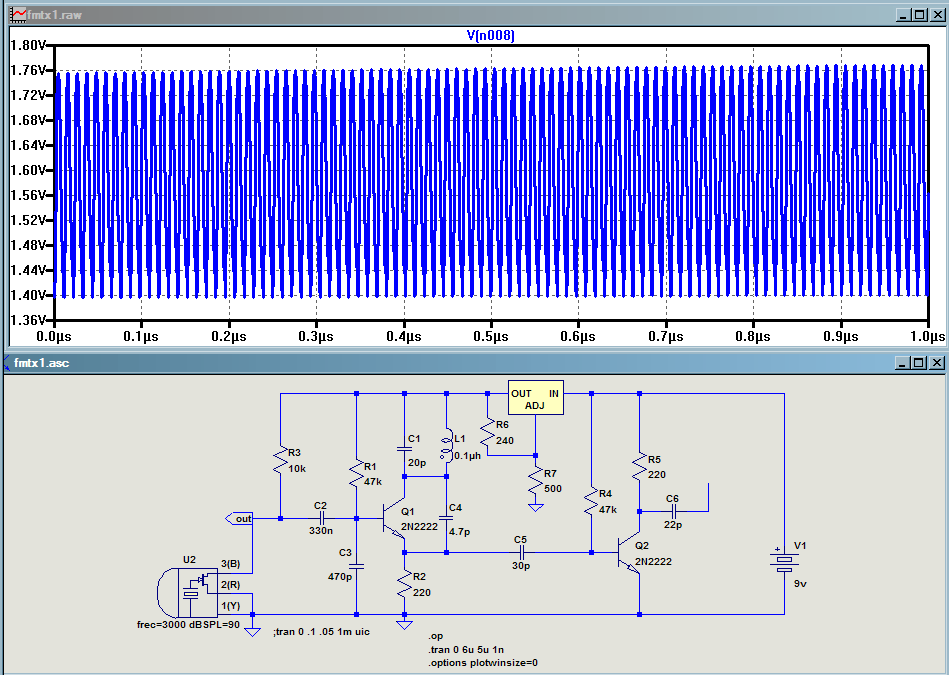Click the 1.40V vertical axis label
949x675 pixels.
click(x=28, y=295)
